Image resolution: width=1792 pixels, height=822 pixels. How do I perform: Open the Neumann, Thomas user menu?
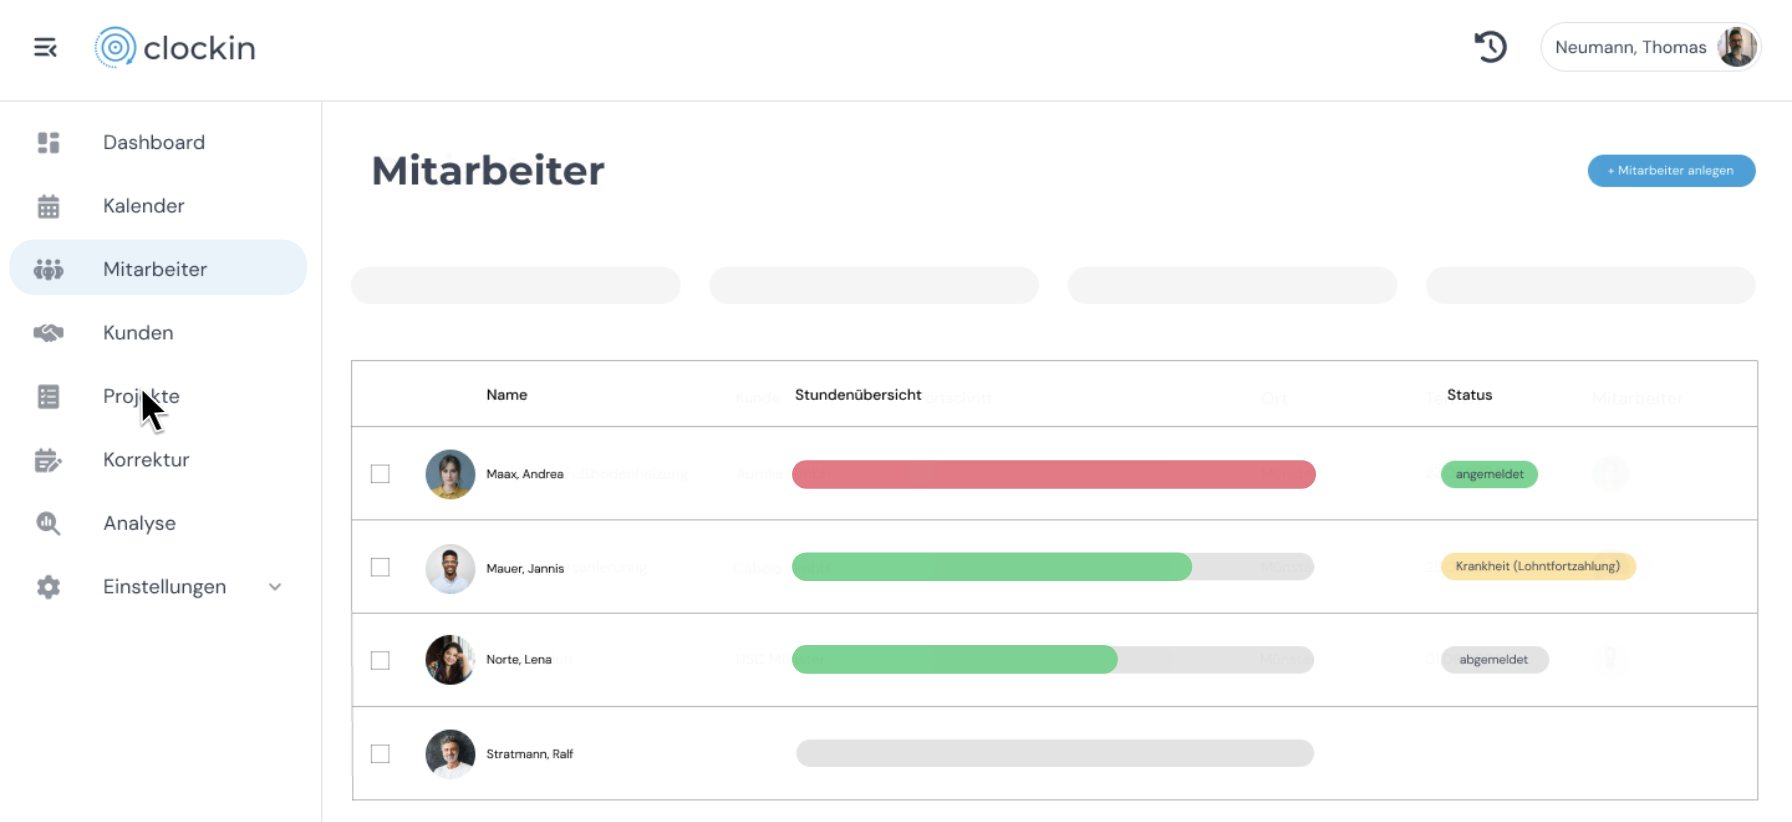1650,47
